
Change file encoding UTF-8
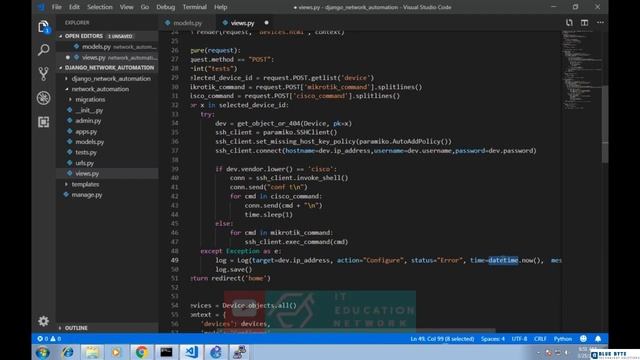[519, 339]
